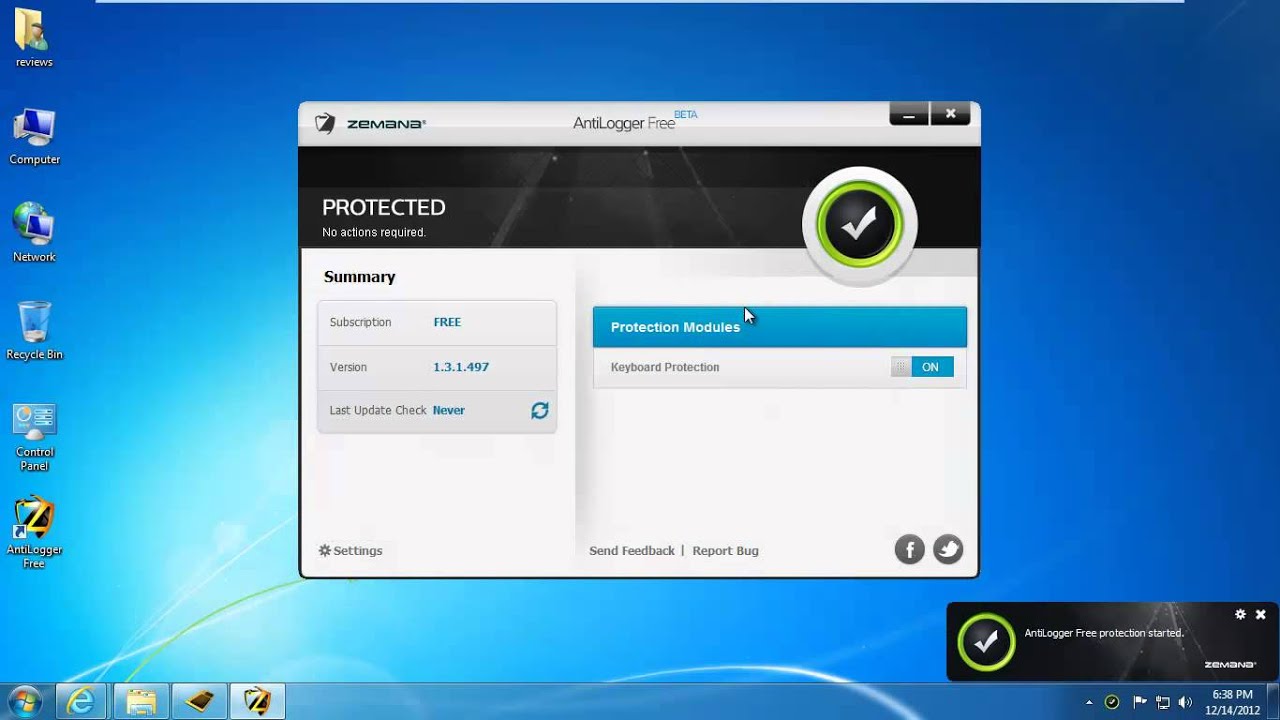
Task: Open the Windows Start menu
Action: (25, 701)
